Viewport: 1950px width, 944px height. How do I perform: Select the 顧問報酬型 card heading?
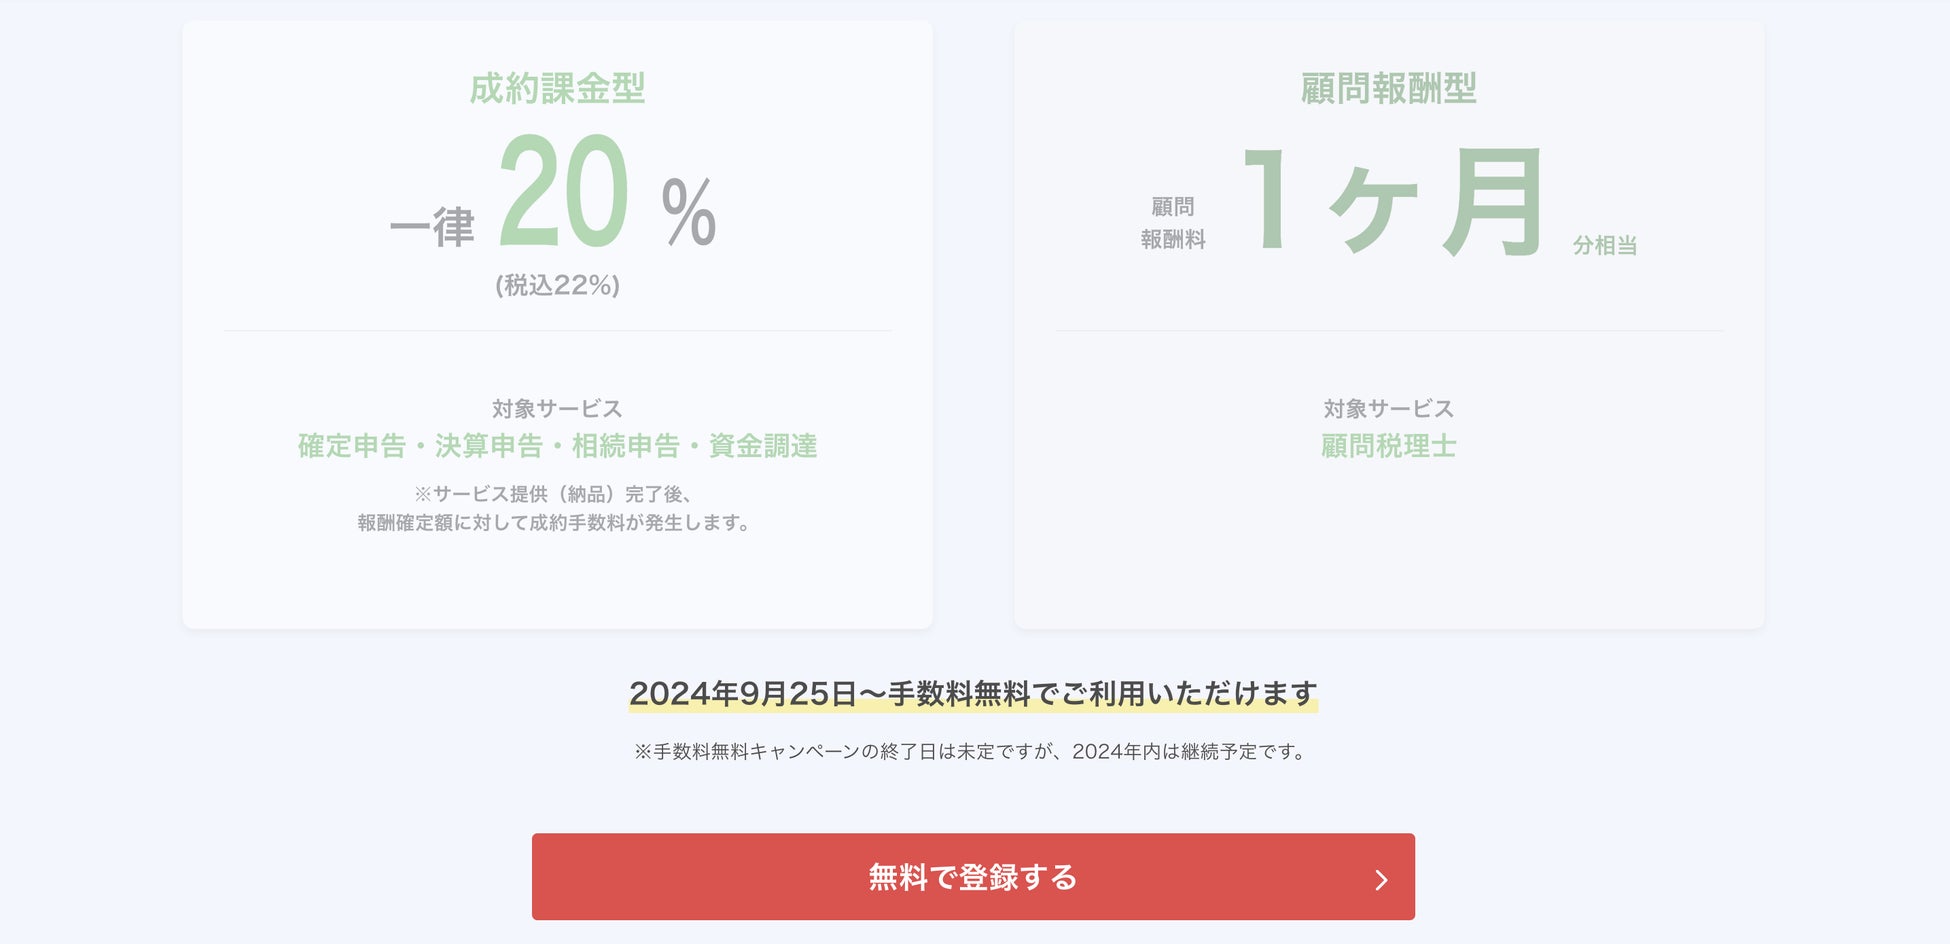1389,88
